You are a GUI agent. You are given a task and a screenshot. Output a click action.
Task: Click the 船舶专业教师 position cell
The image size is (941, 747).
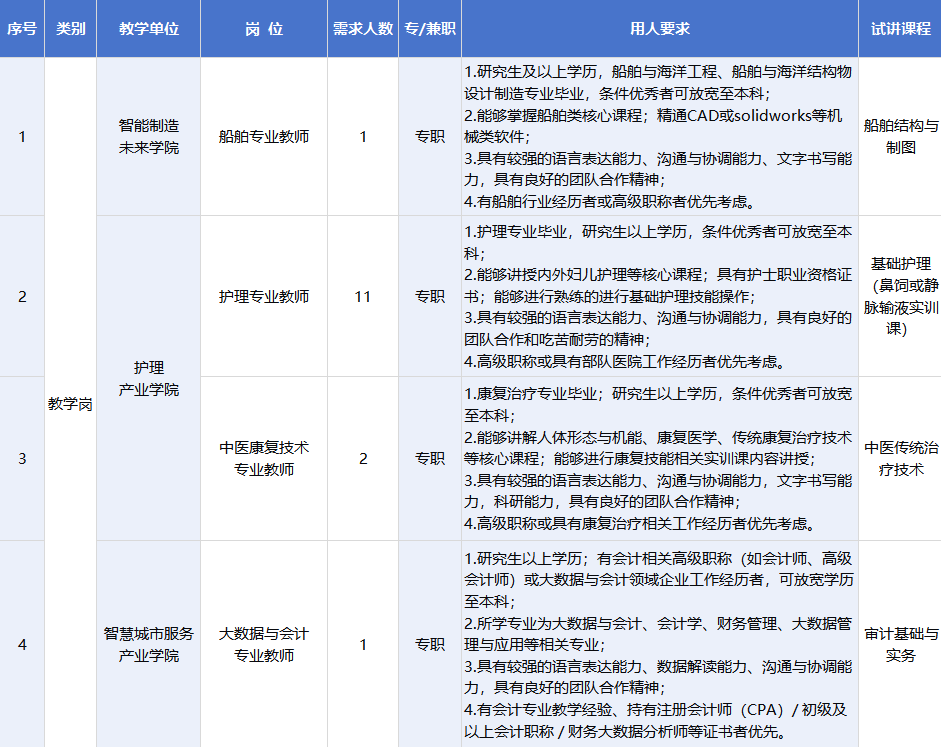coord(264,137)
